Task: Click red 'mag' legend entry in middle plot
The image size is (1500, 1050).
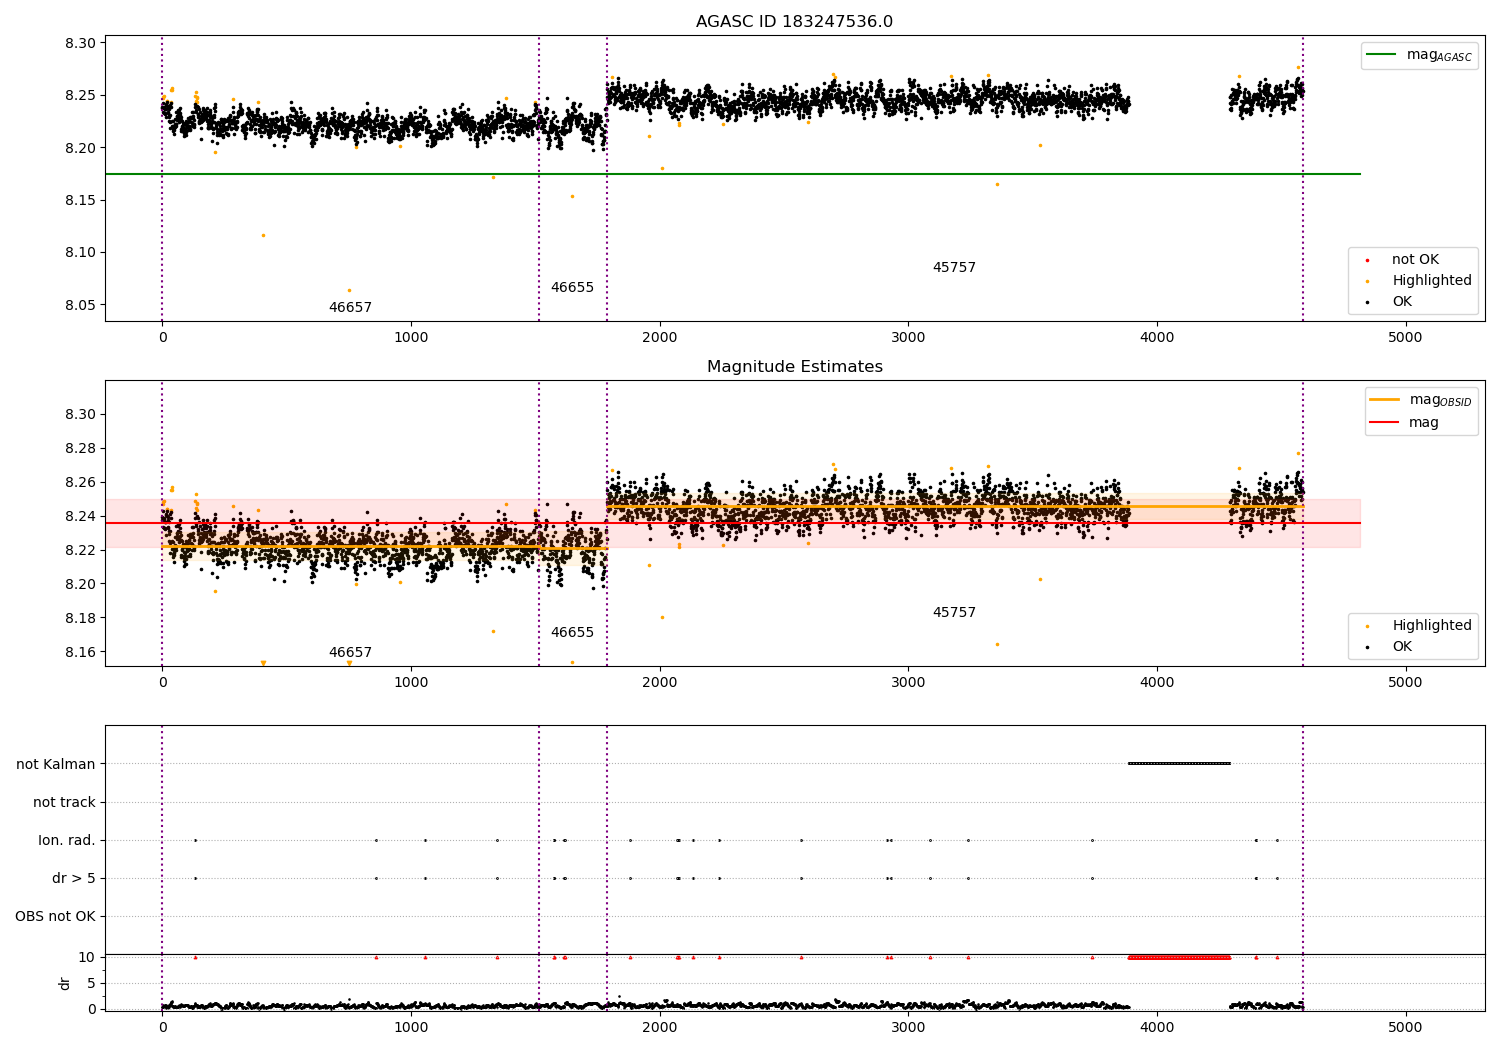Action: point(1405,423)
